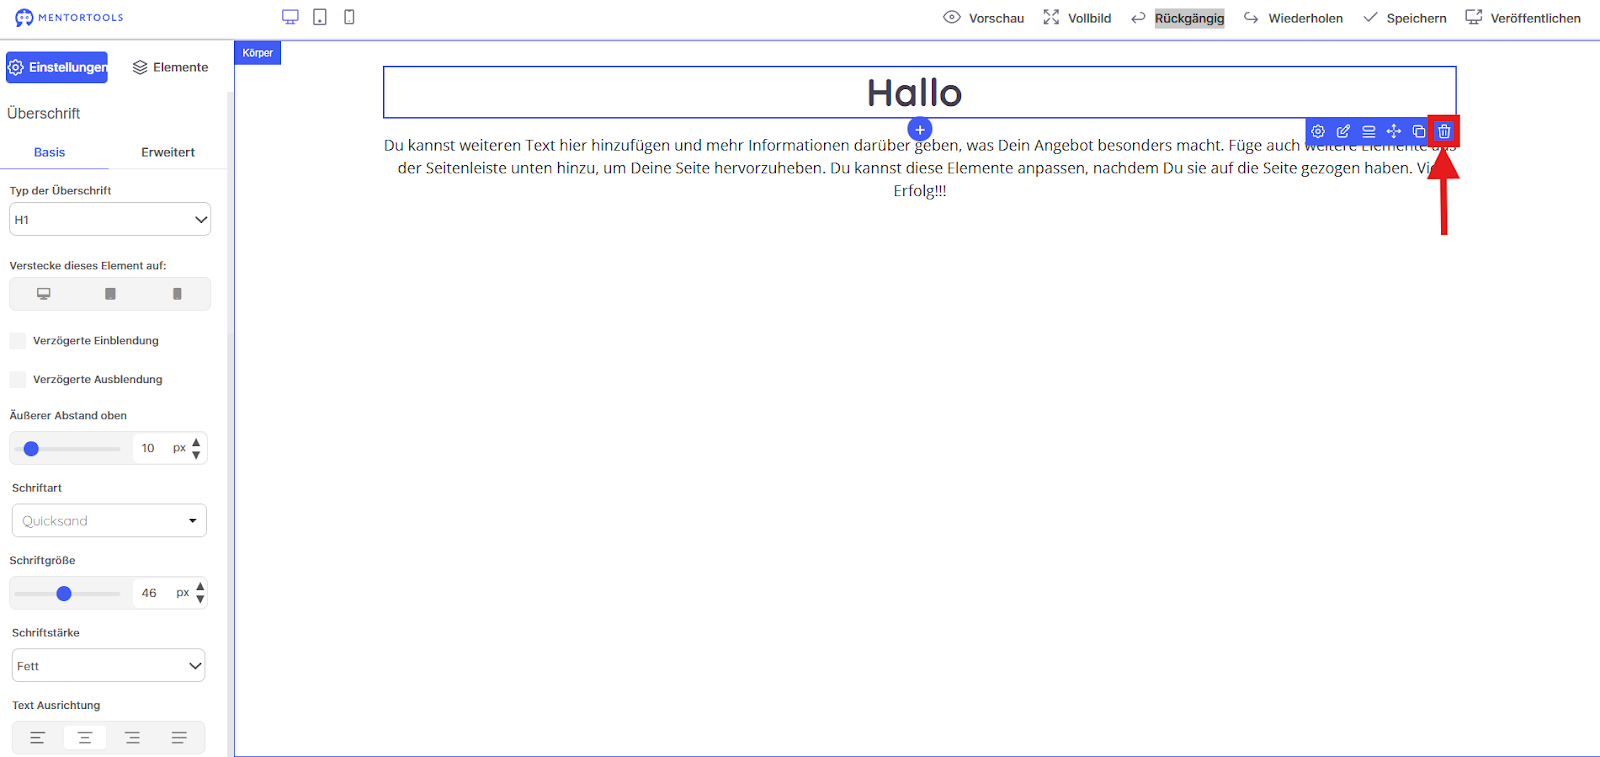Click Speichern save button
This screenshot has width=1600, height=757.
(x=1405, y=18)
